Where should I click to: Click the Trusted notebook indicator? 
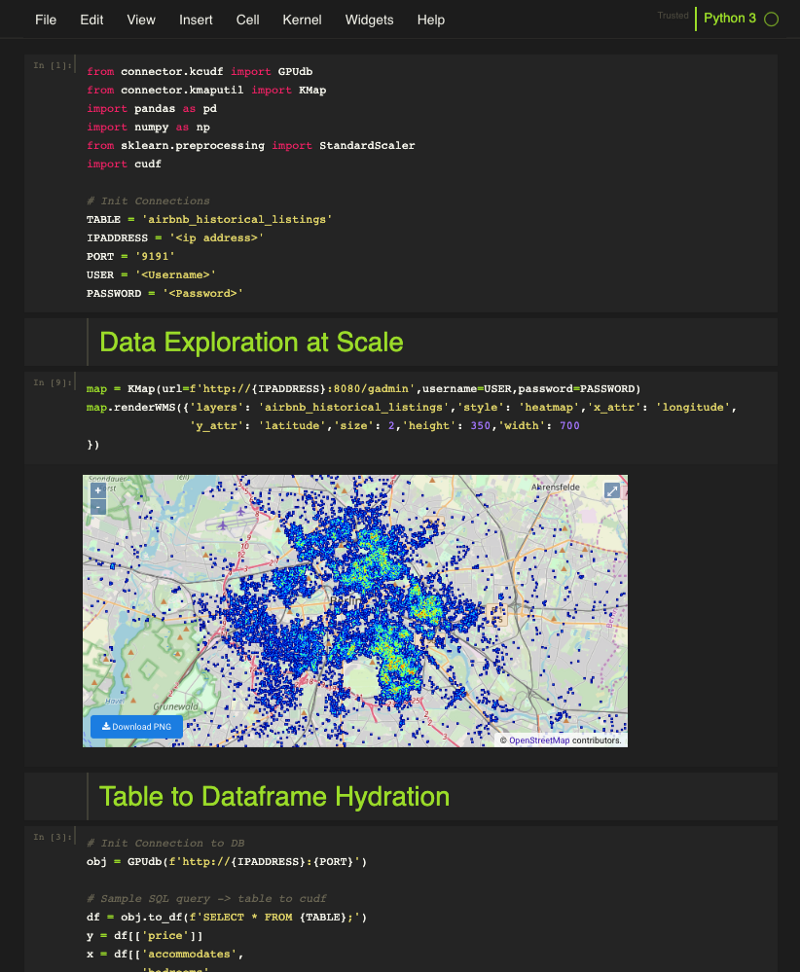[x=673, y=16]
